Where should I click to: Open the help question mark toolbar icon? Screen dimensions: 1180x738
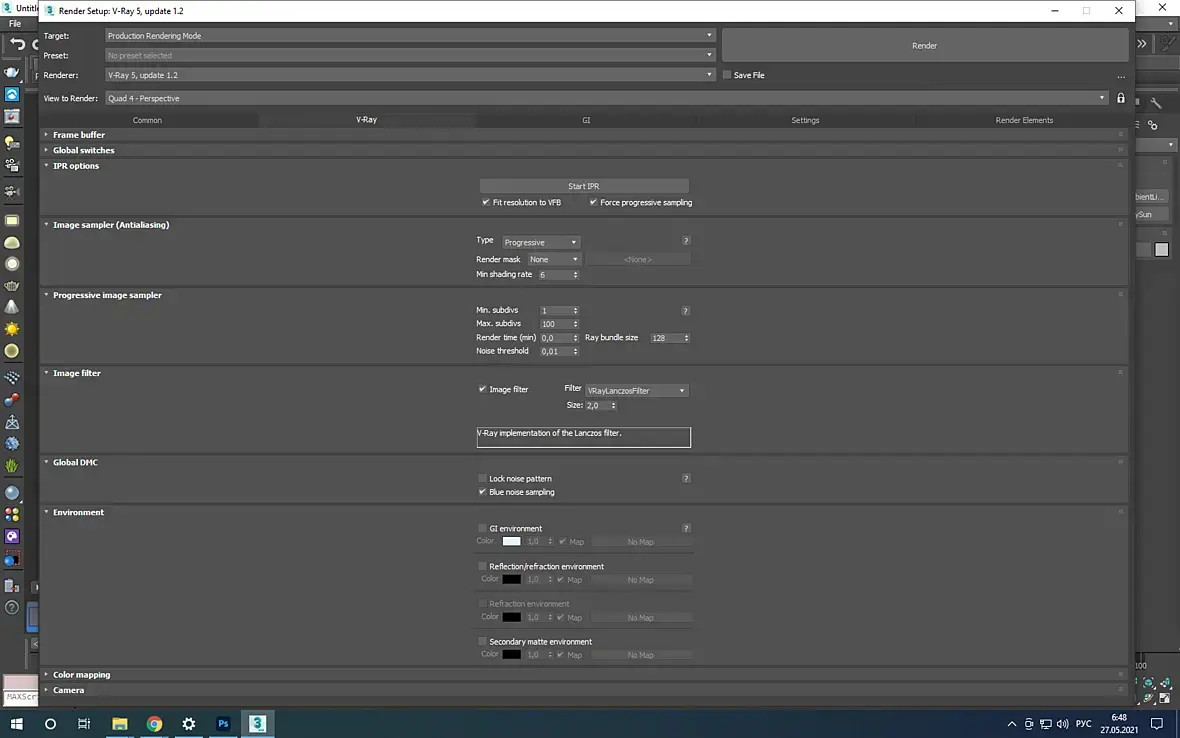(x=12, y=608)
